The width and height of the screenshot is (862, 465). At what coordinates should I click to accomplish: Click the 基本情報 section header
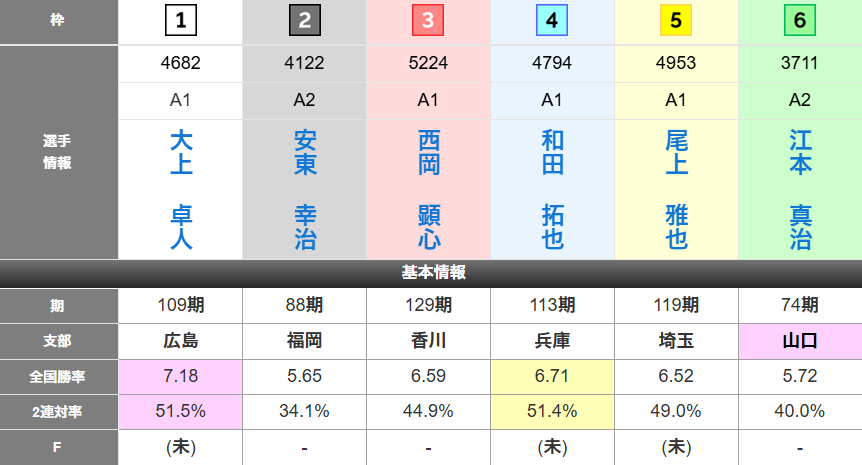431,273
